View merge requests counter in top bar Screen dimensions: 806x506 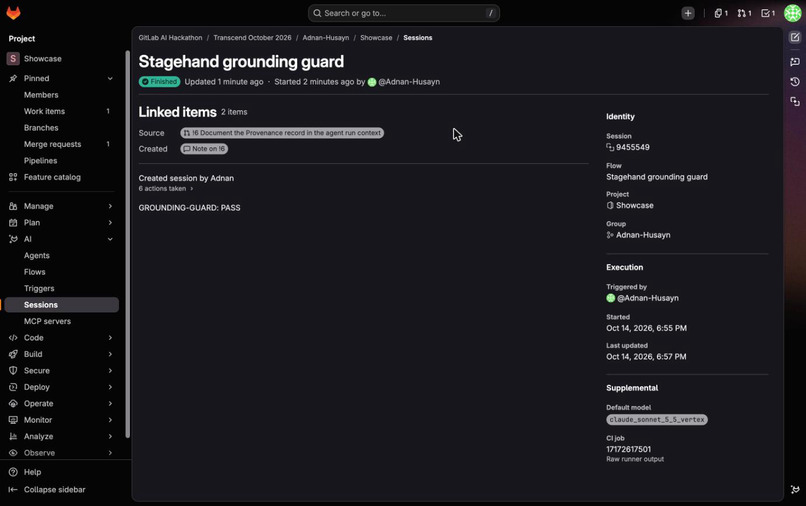(x=744, y=13)
